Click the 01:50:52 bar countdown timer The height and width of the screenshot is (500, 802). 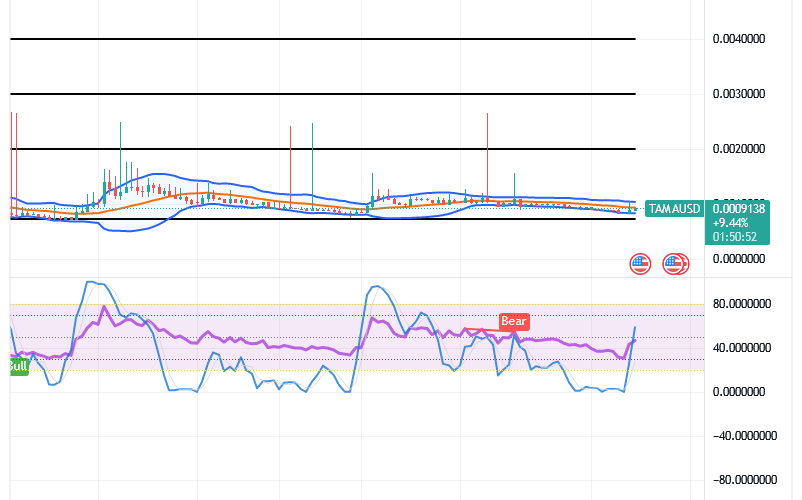click(x=734, y=237)
